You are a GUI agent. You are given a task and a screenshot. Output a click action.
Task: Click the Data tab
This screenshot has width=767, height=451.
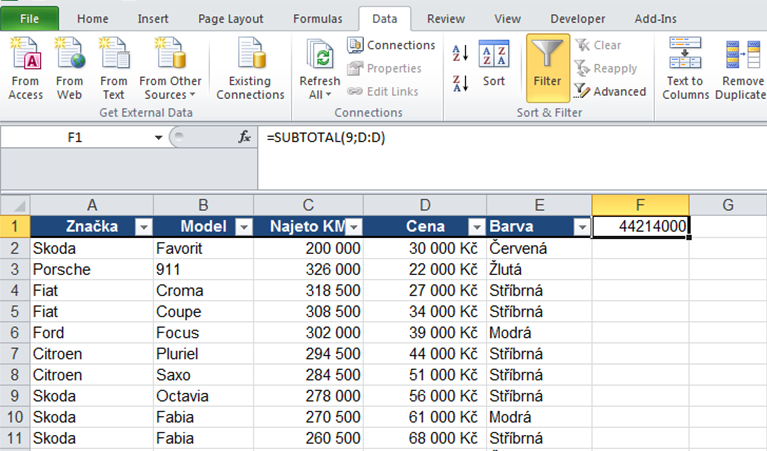click(384, 19)
